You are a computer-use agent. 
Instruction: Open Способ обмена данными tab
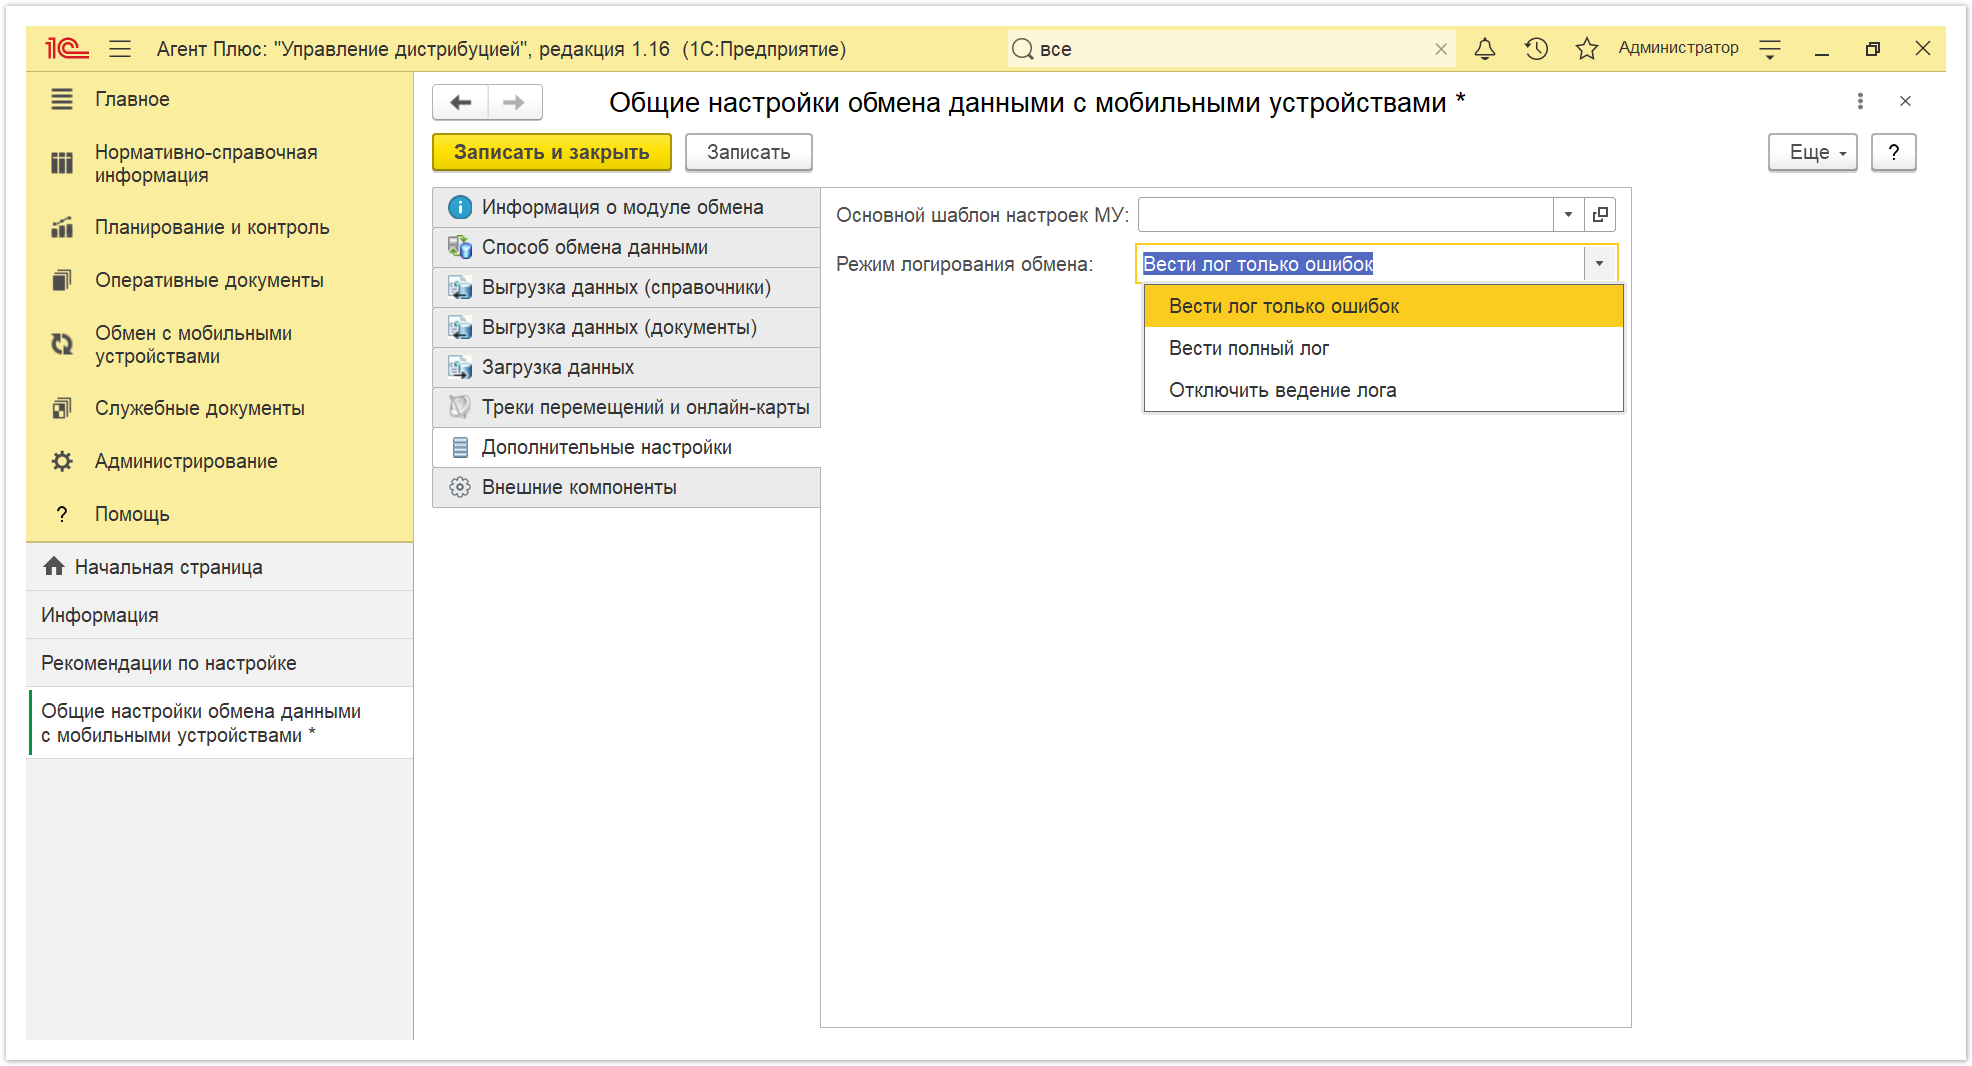click(626, 247)
